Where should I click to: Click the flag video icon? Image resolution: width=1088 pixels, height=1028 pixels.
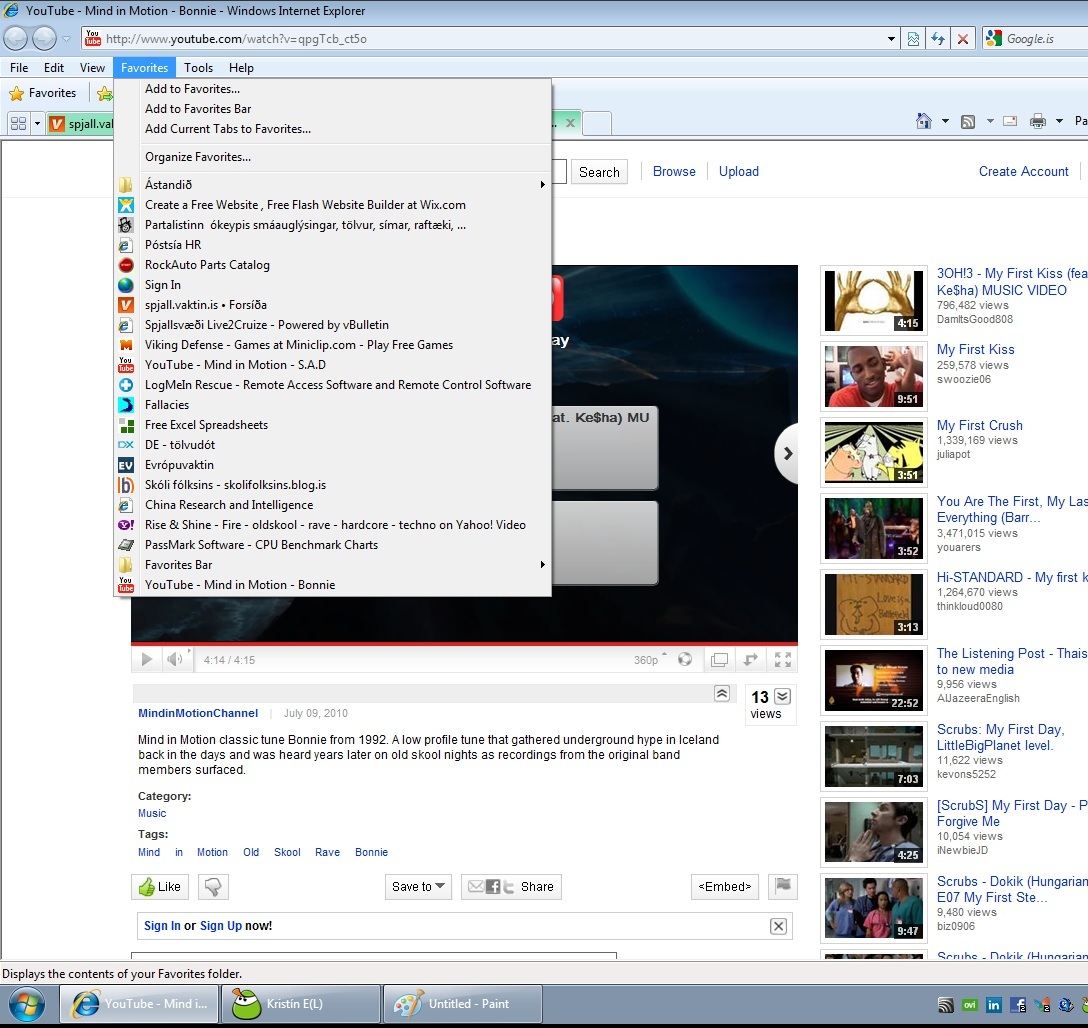(x=784, y=886)
